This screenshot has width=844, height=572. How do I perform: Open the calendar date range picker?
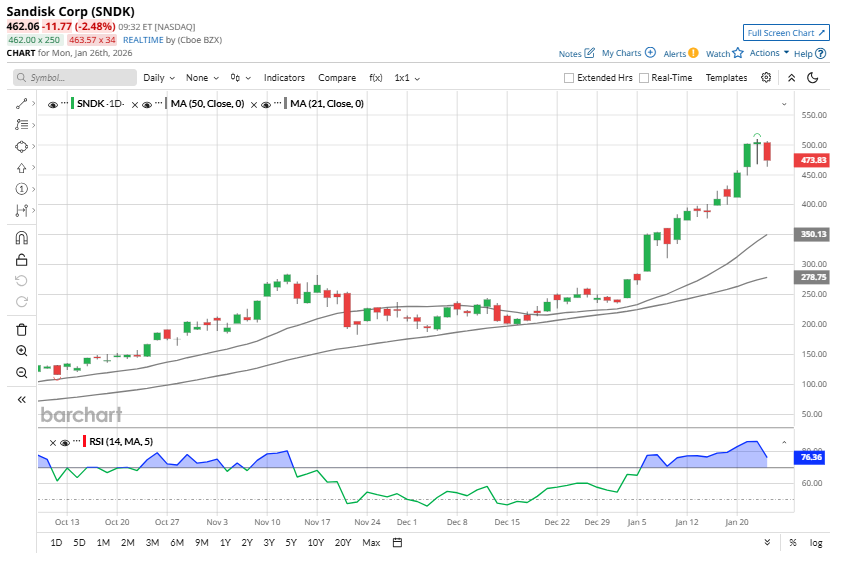[397, 543]
